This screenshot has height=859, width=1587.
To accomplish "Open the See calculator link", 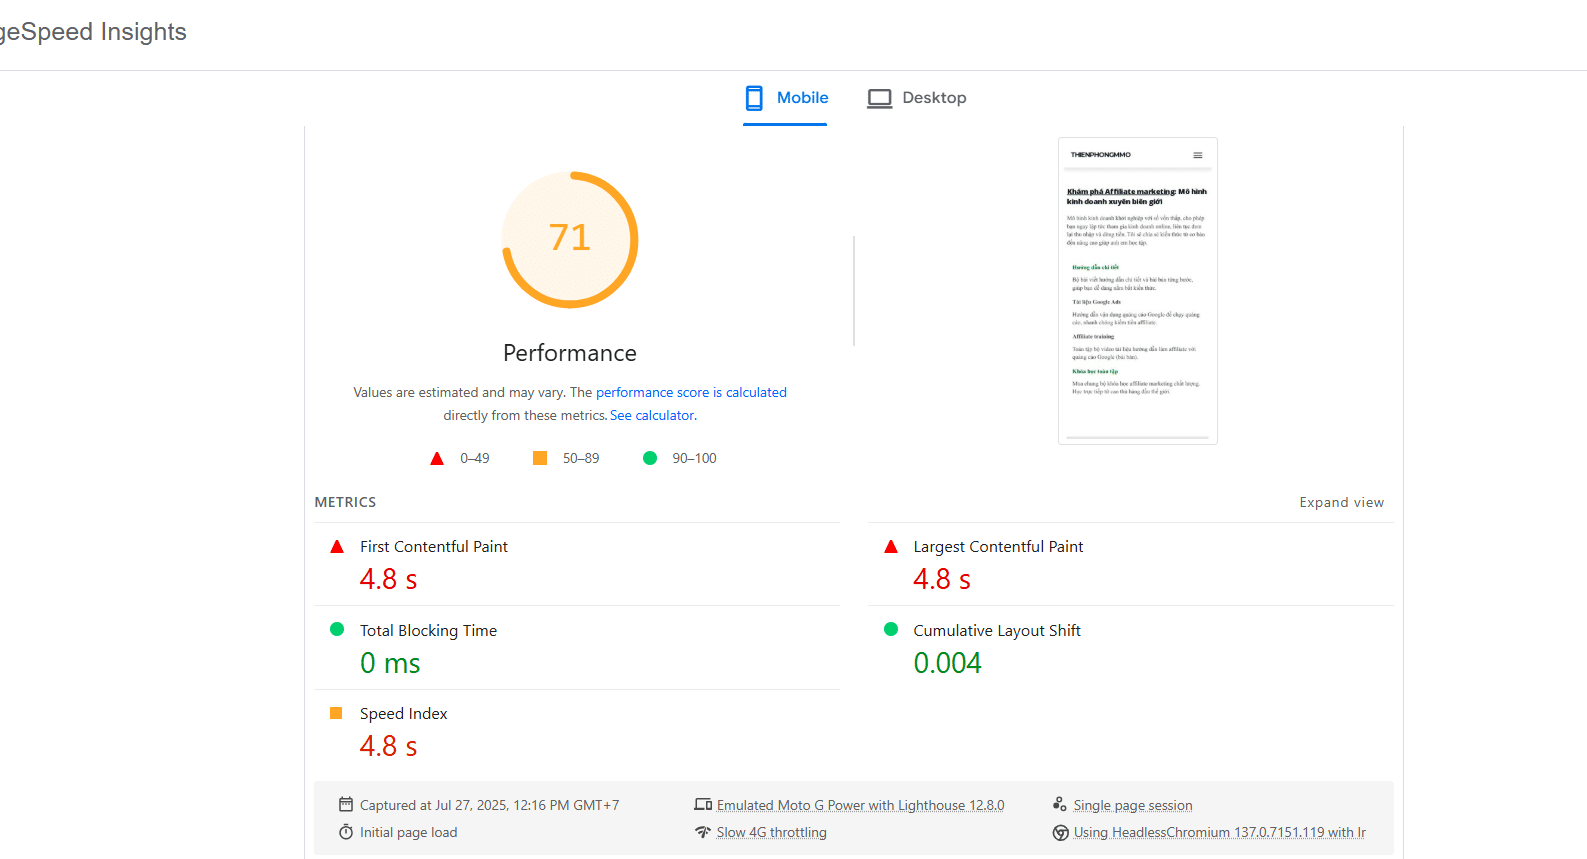I will coord(652,416).
